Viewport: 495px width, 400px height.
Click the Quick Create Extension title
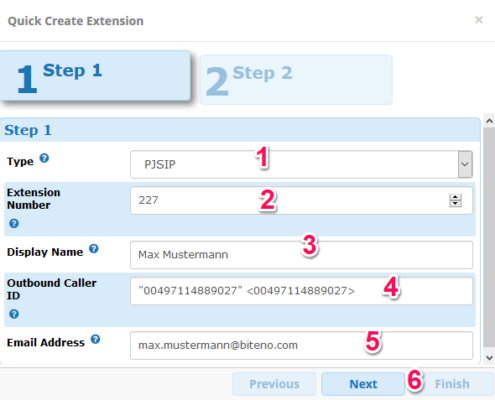tap(76, 21)
